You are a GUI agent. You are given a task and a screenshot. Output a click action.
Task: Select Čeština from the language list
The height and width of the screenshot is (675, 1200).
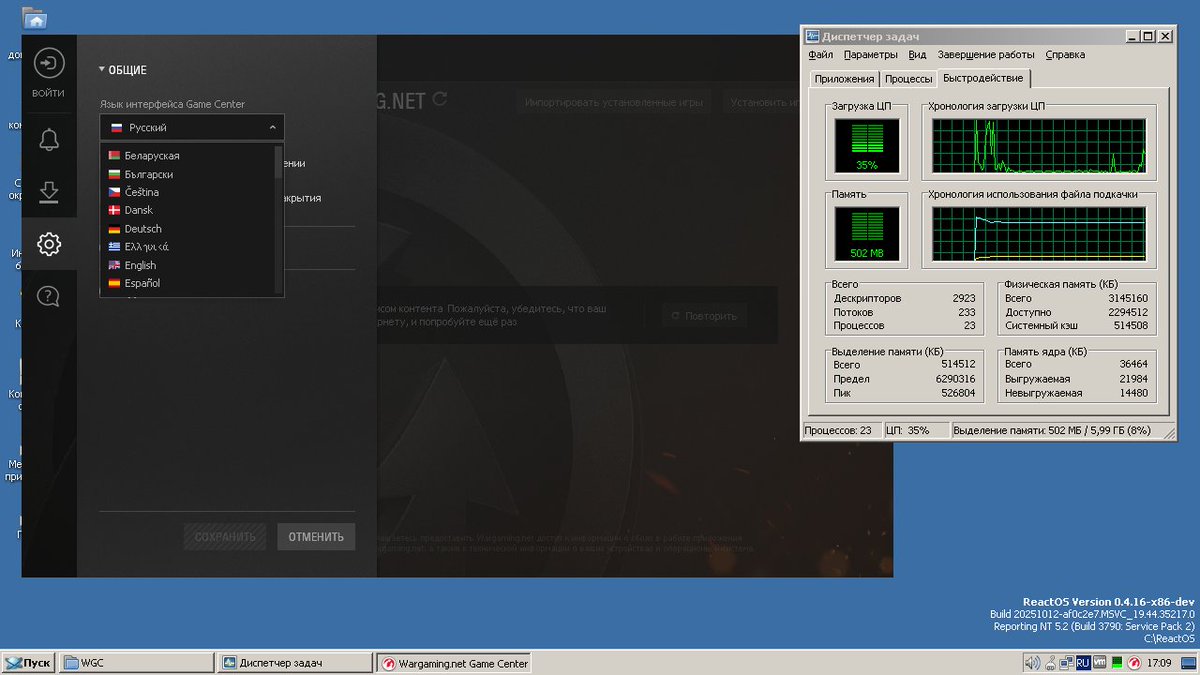(x=188, y=192)
